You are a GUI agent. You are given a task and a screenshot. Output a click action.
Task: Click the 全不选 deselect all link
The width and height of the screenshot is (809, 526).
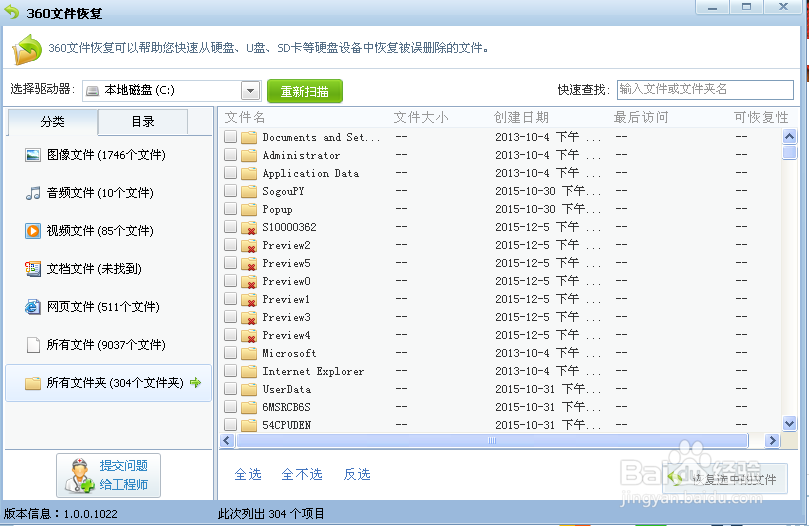coord(302,474)
